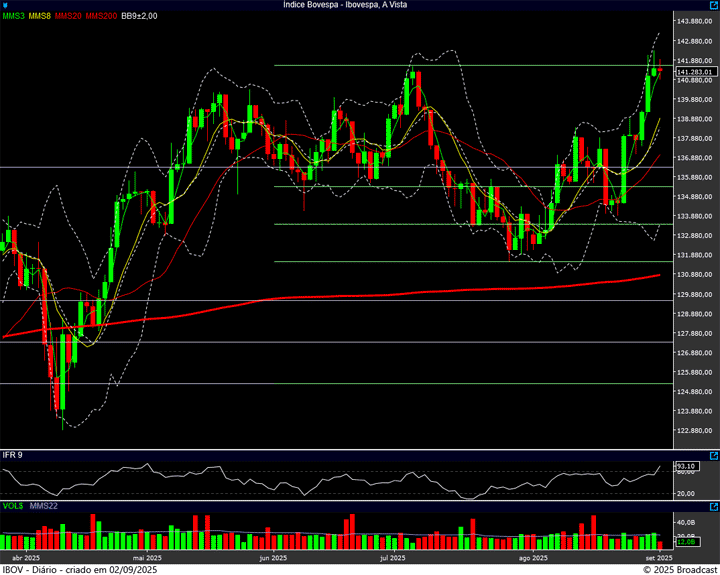Click the green volume value tag 12,0B
720x575 pixels.
pos(686,543)
